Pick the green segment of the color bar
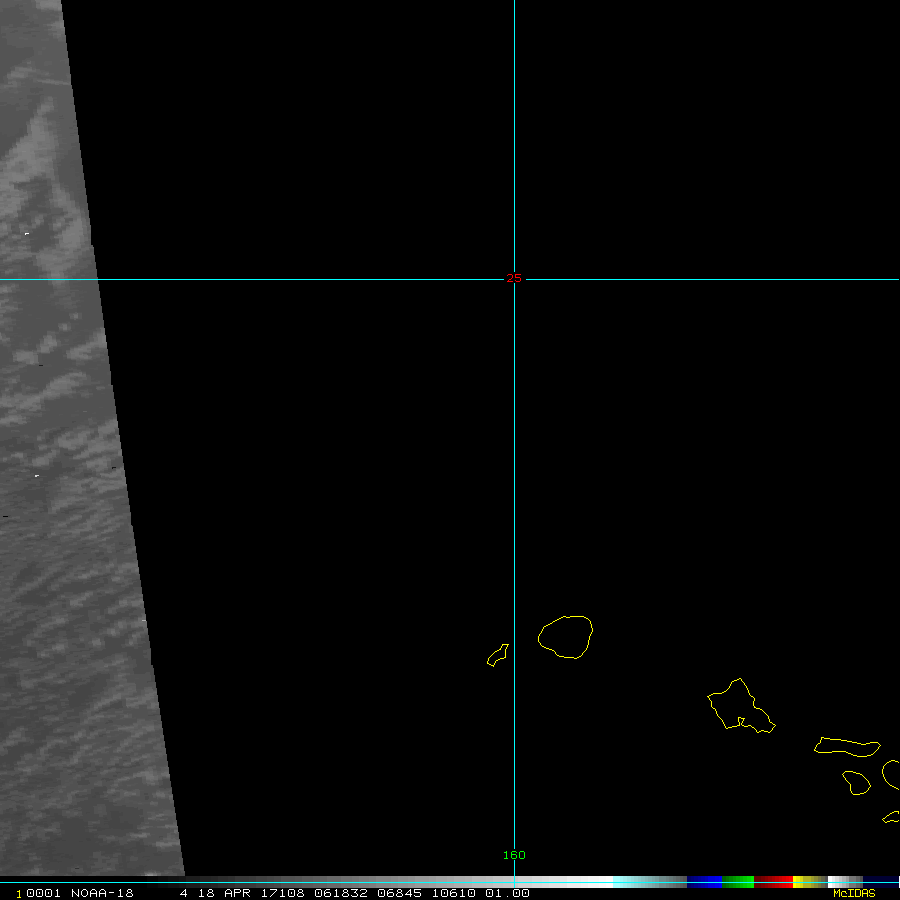Image resolution: width=900 pixels, height=900 pixels. coord(738,881)
